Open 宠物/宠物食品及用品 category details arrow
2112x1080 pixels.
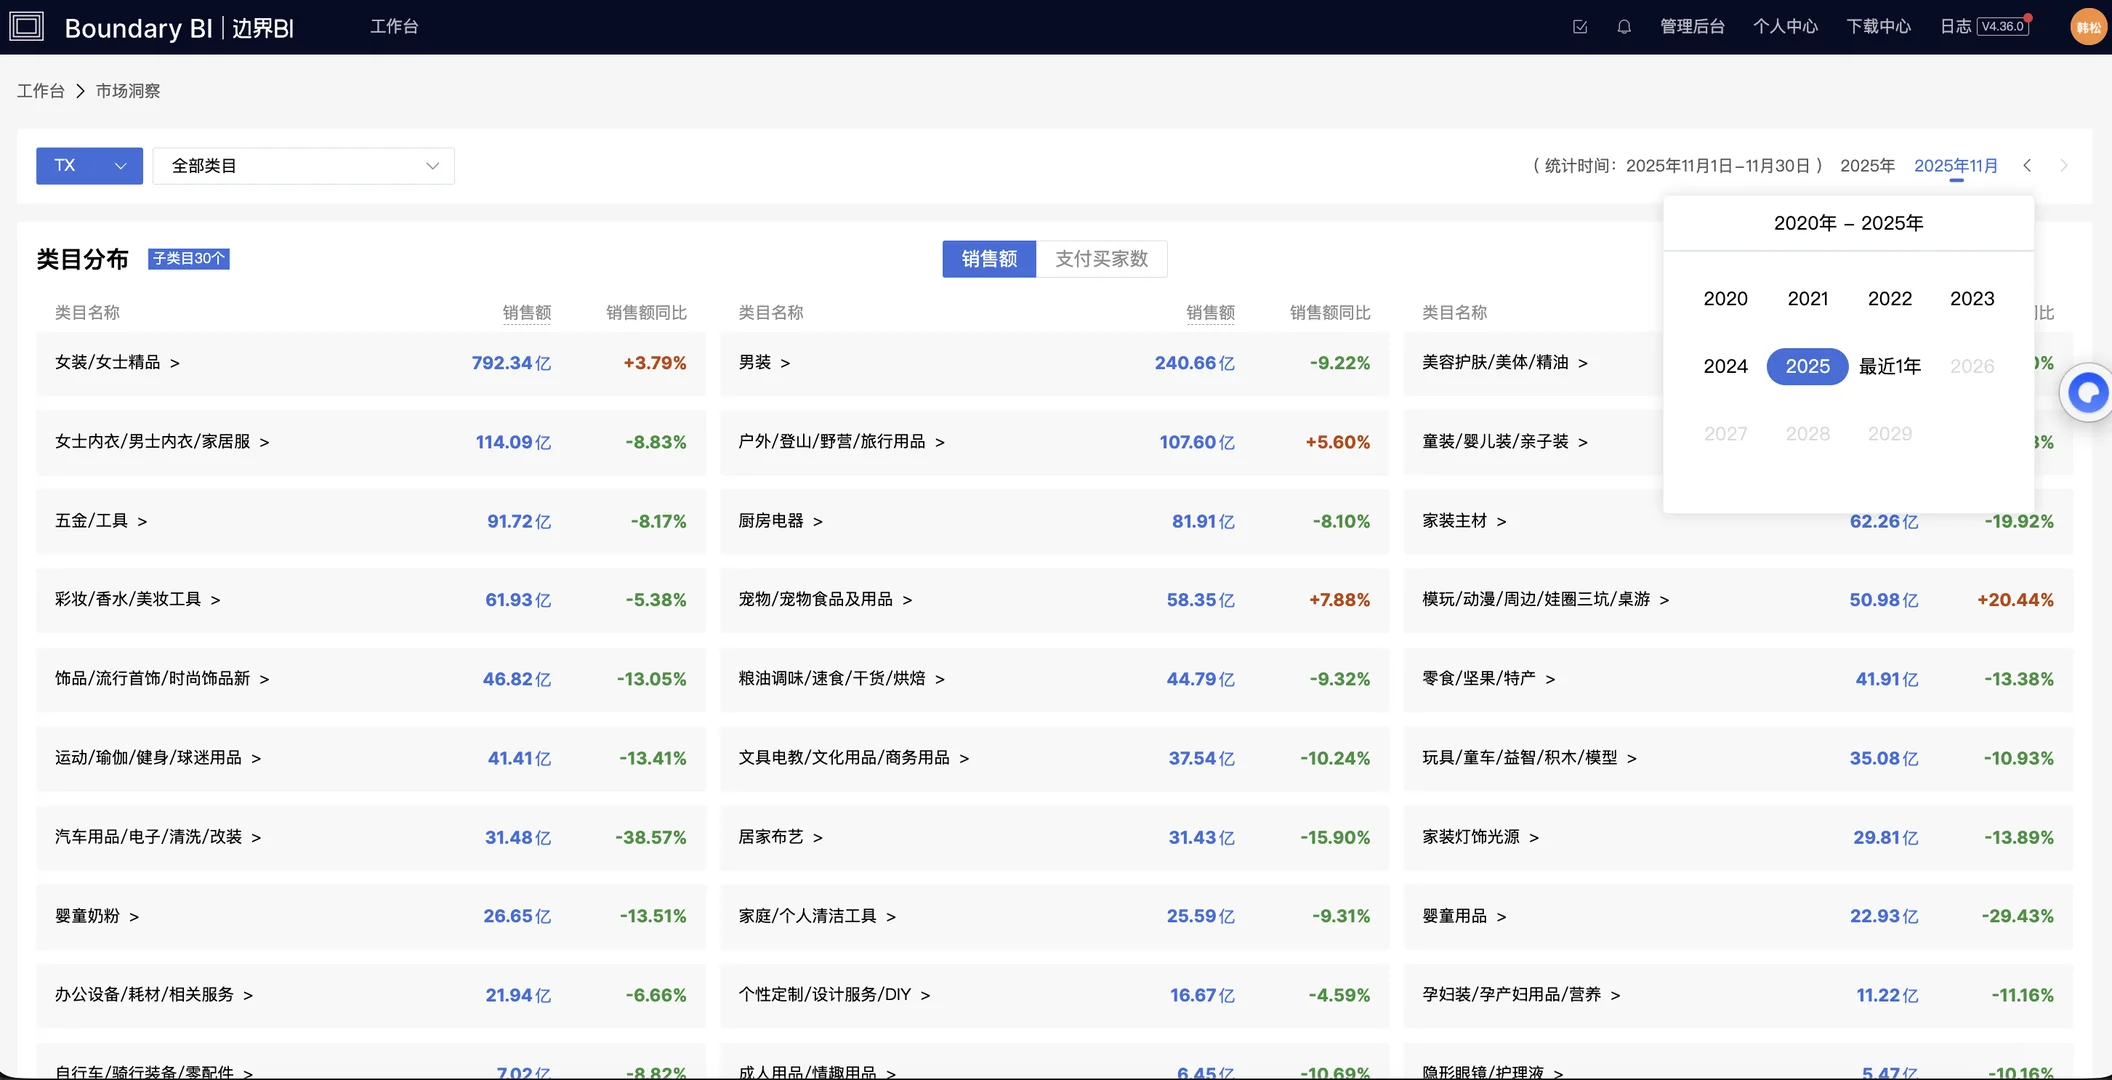click(908, 600)
